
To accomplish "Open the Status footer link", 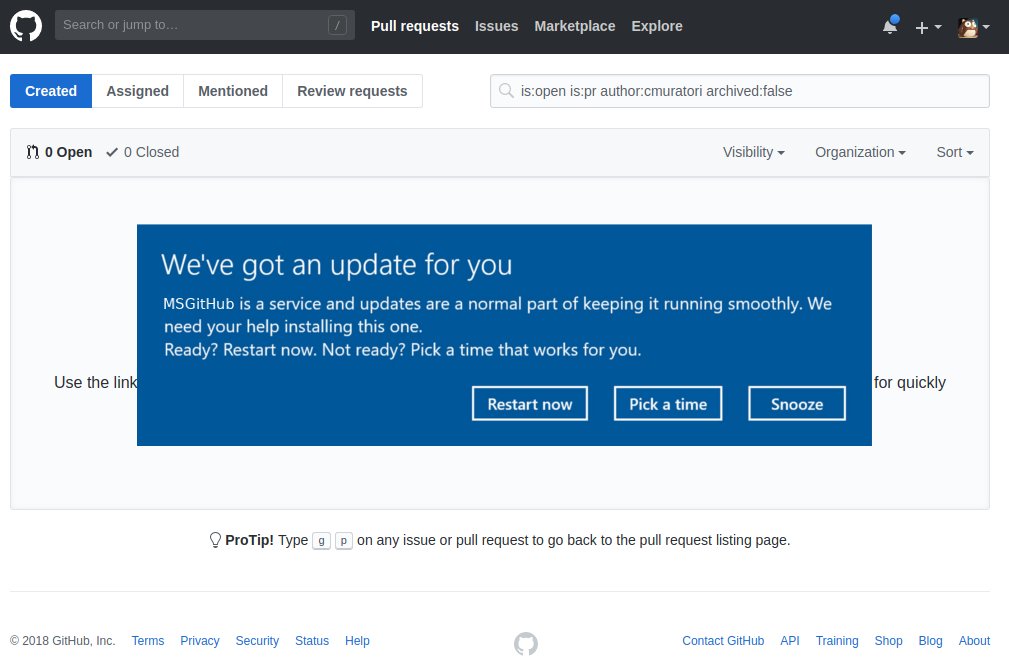I will (311, 641).
